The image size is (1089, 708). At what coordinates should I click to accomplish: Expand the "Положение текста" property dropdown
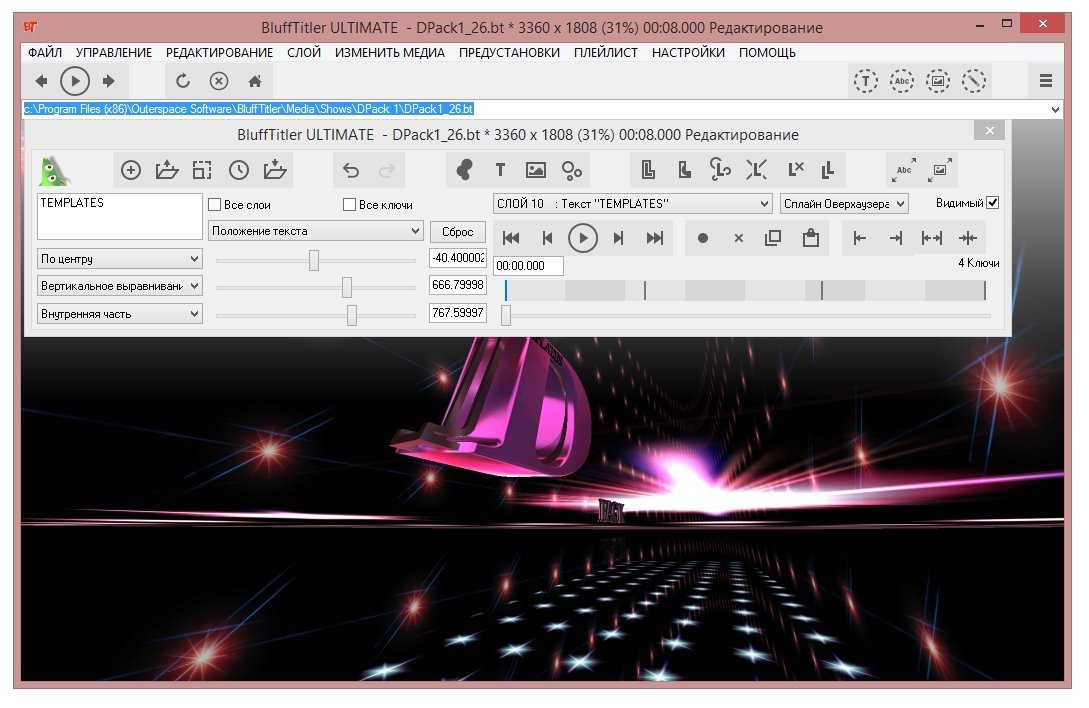tap(317, 231)
